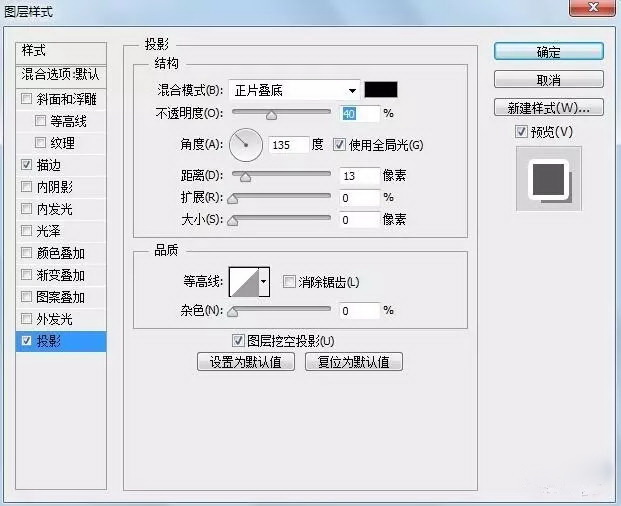Open the shadow color swatch
The image size is (621, 506).
(381, 90)
